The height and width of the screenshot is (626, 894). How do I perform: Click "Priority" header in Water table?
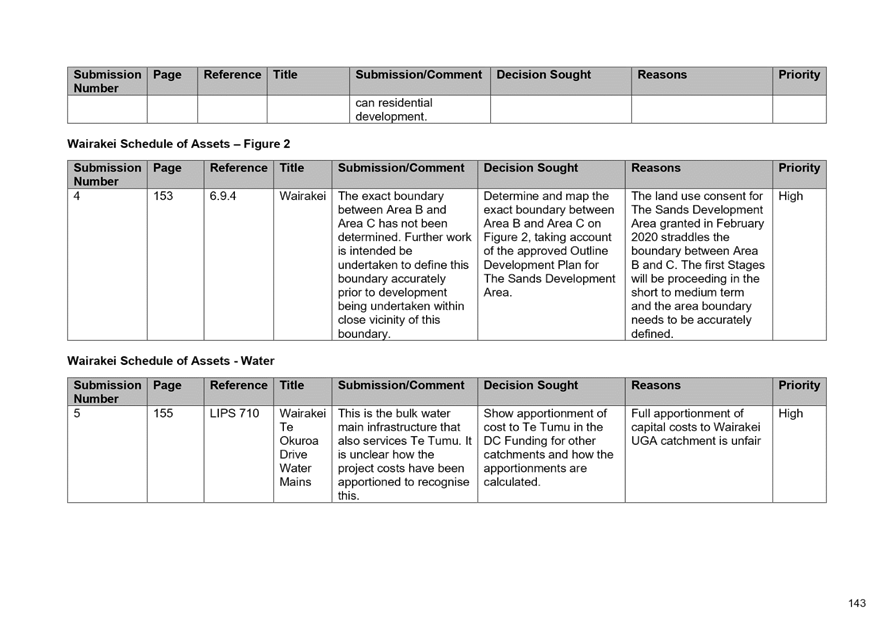tap(799, 392)
